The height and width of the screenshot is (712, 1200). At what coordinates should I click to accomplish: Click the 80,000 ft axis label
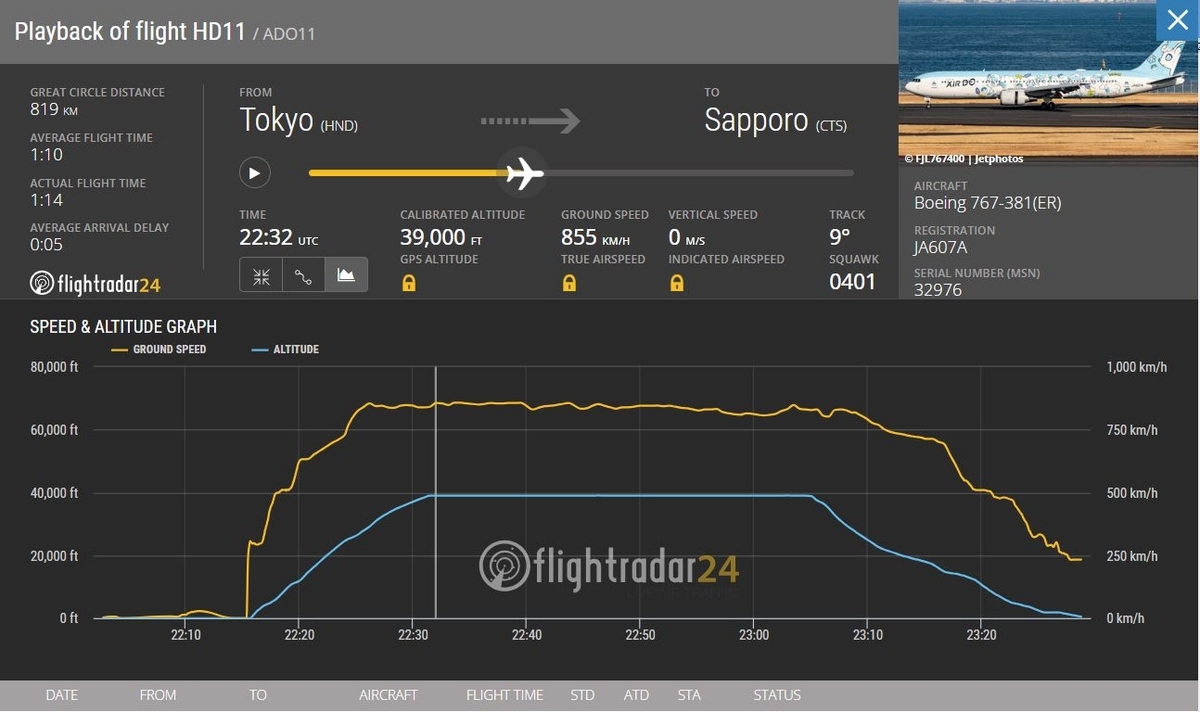tap(54, 367)
